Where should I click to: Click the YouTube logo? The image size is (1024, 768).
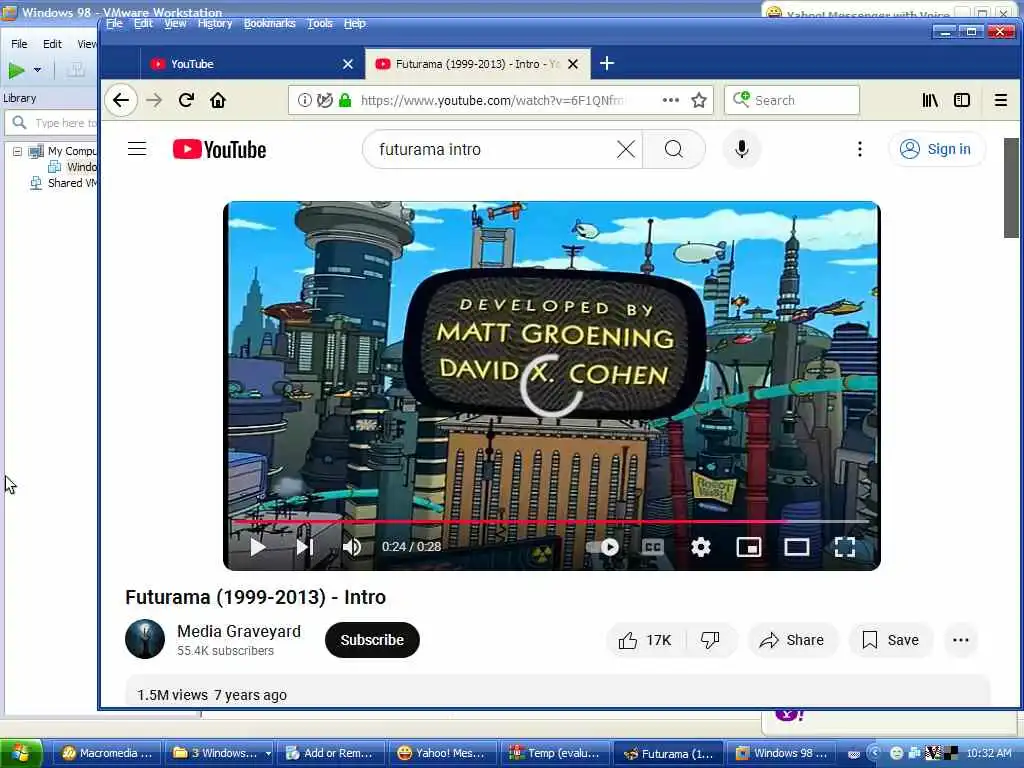coord(219,150)
